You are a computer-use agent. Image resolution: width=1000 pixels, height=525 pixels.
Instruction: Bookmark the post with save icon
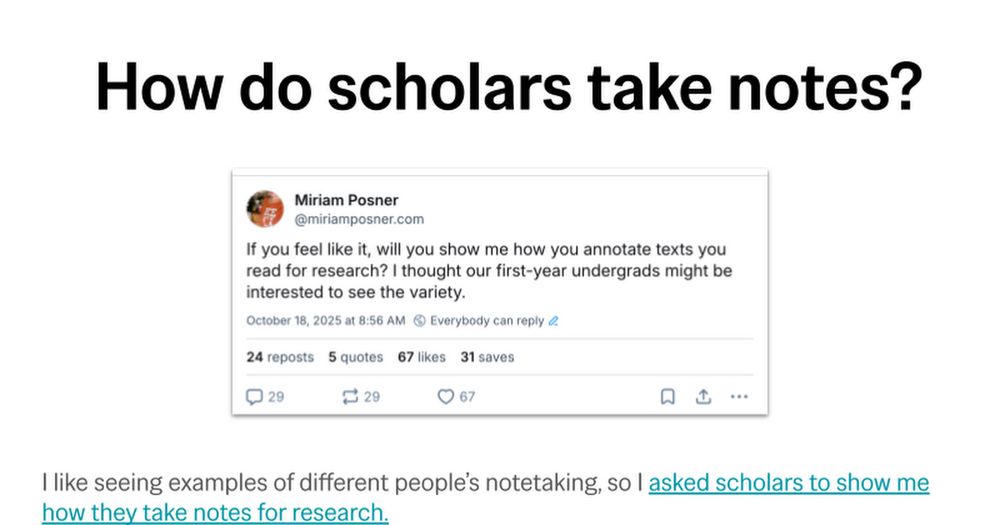click(667, 397)
